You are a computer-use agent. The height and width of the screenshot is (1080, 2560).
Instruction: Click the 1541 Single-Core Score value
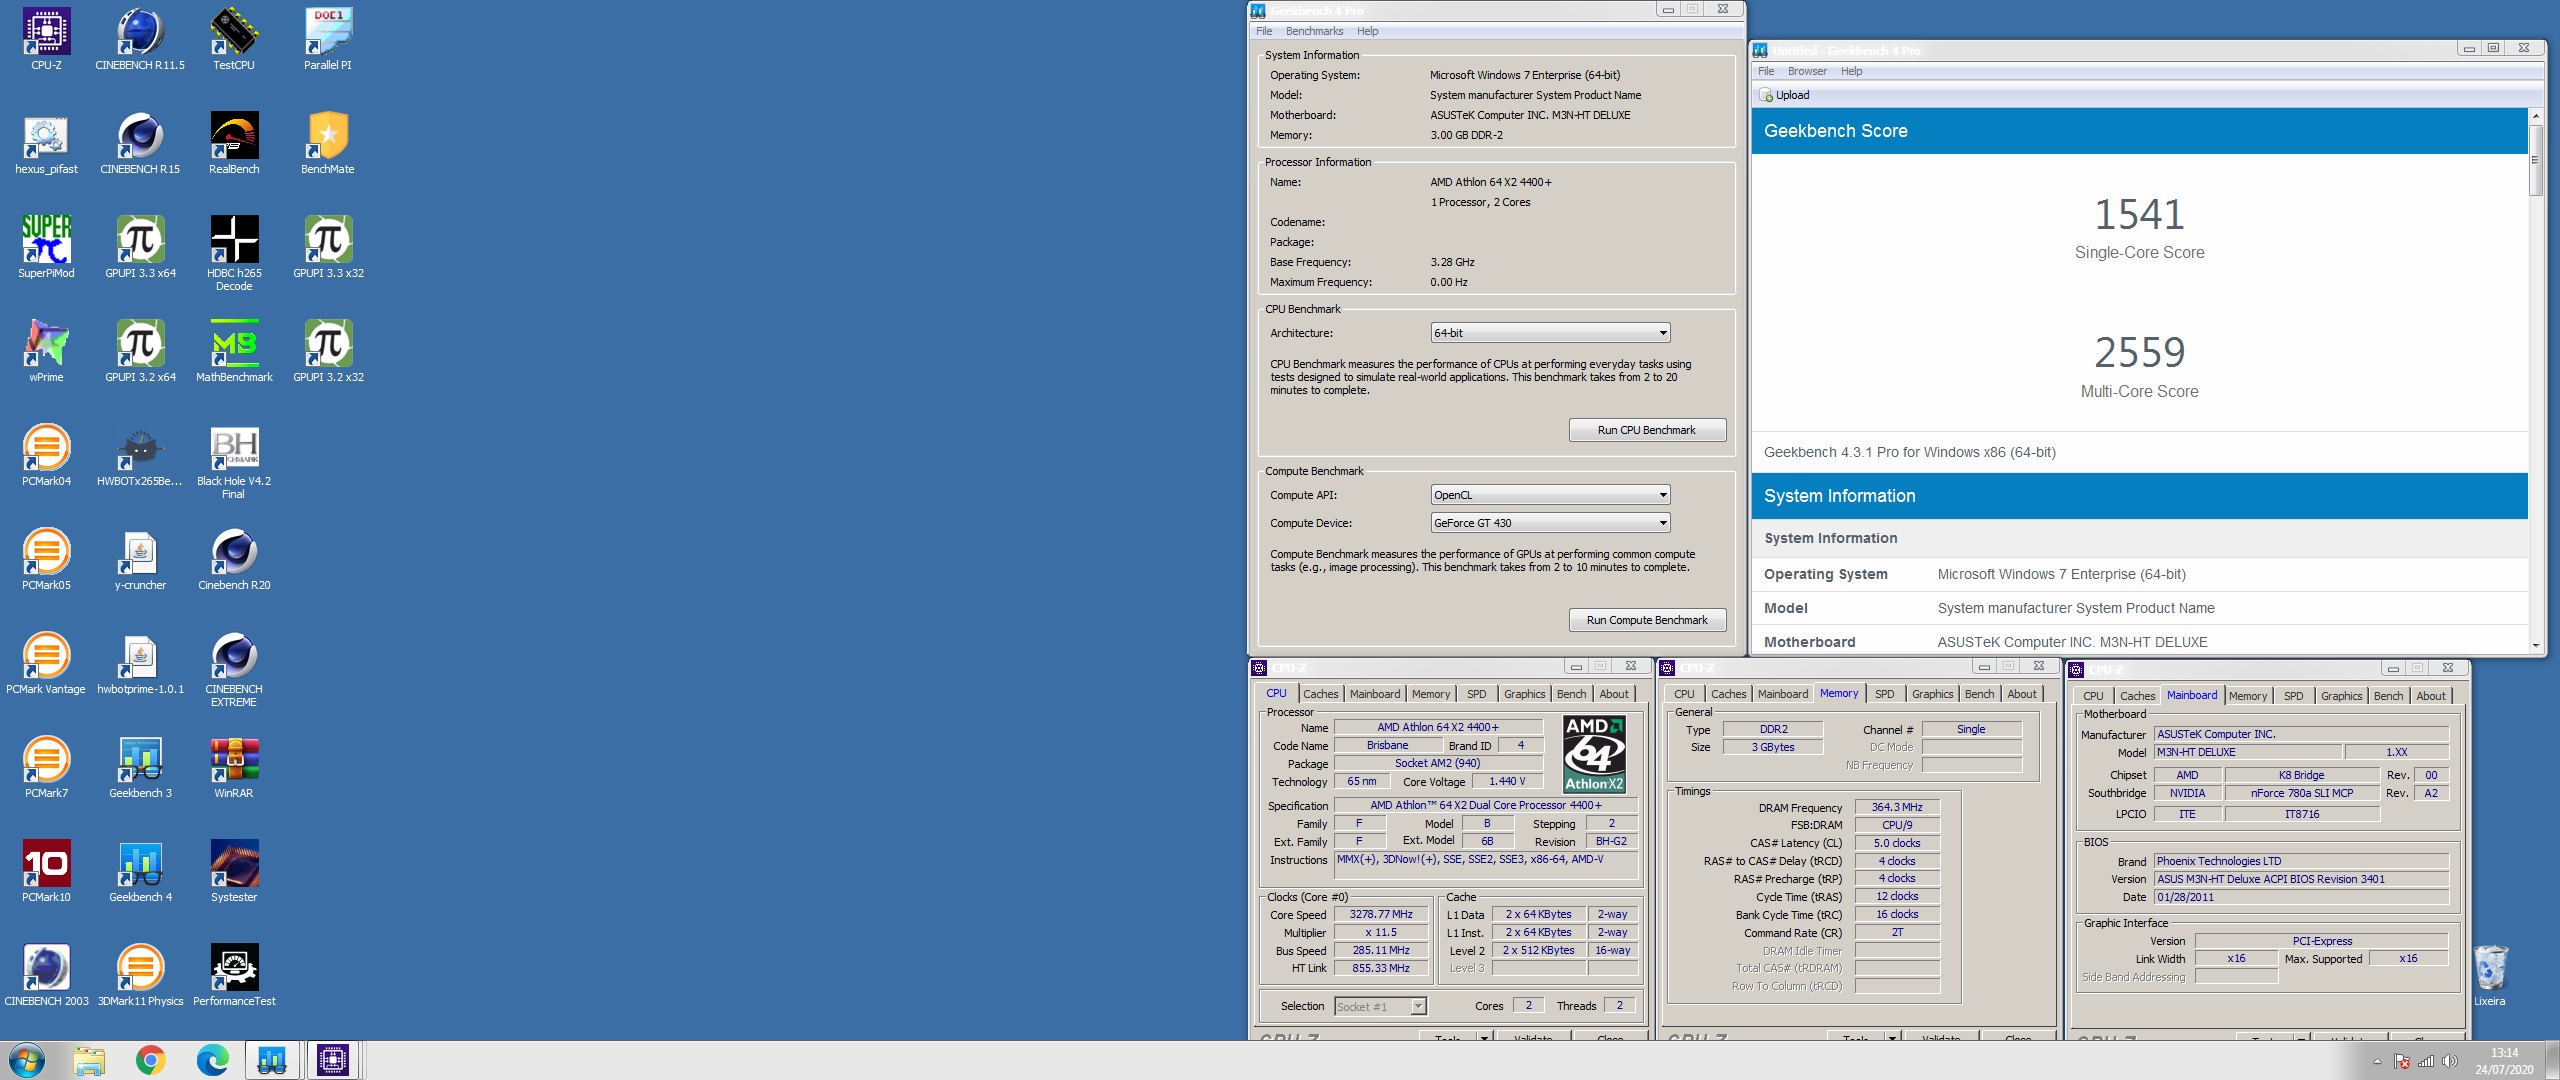(x=2139, y=214)
